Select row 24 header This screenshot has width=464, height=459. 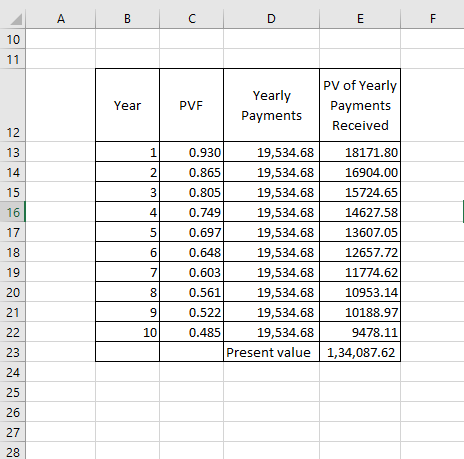(13, 372)
